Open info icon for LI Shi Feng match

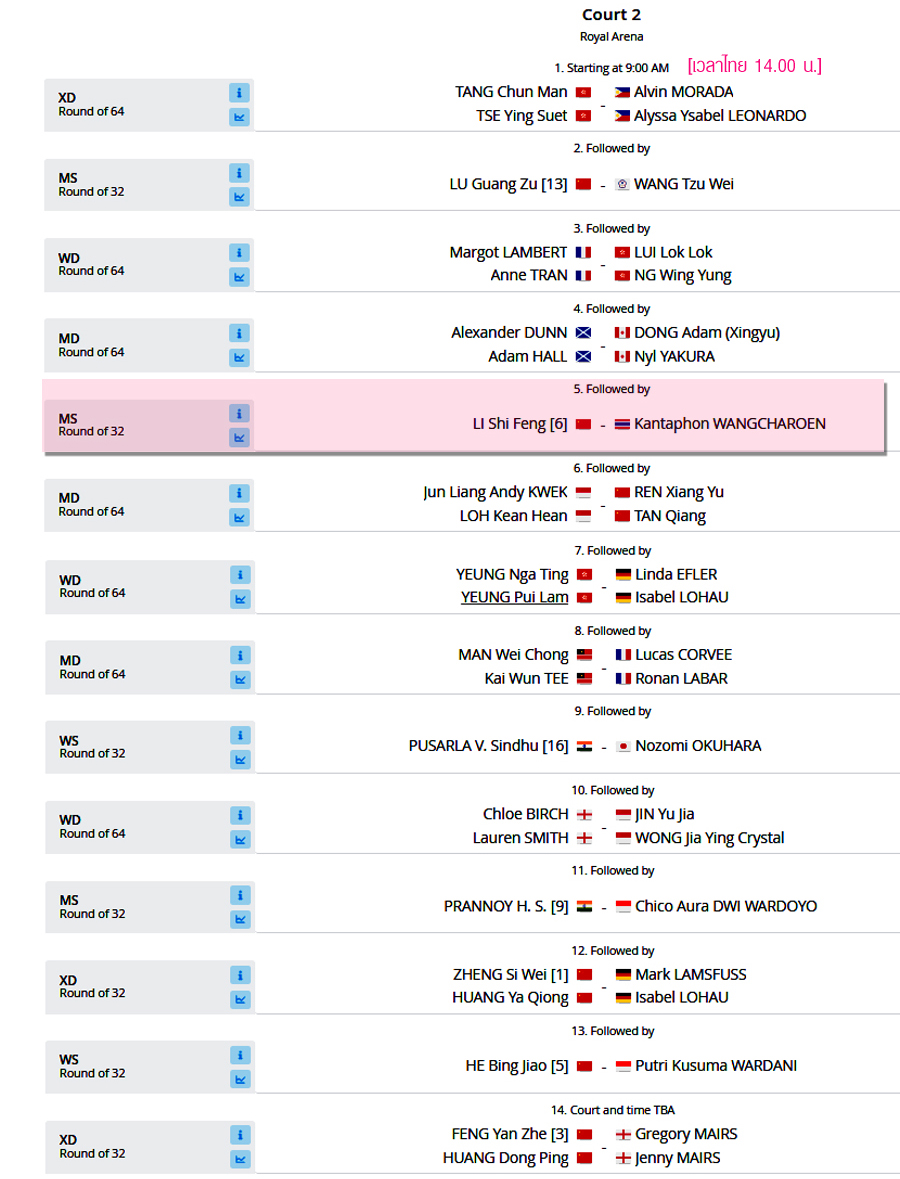point(239,414)
